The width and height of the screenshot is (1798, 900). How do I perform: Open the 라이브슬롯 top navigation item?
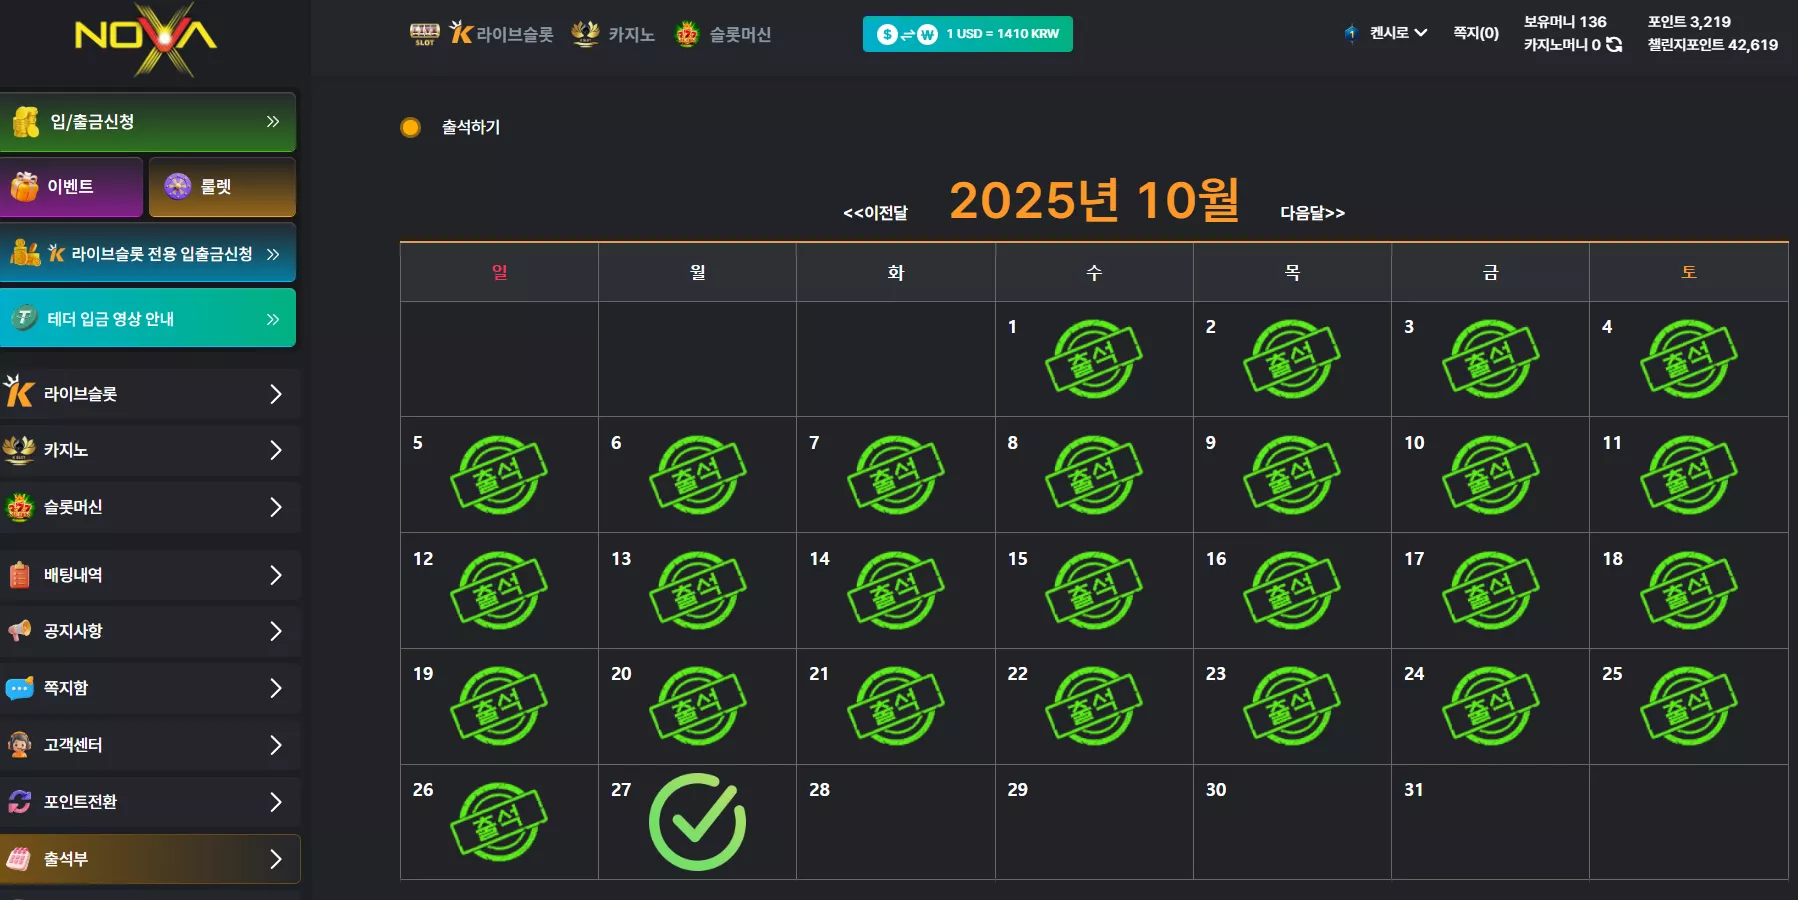(x=501, y=34)
